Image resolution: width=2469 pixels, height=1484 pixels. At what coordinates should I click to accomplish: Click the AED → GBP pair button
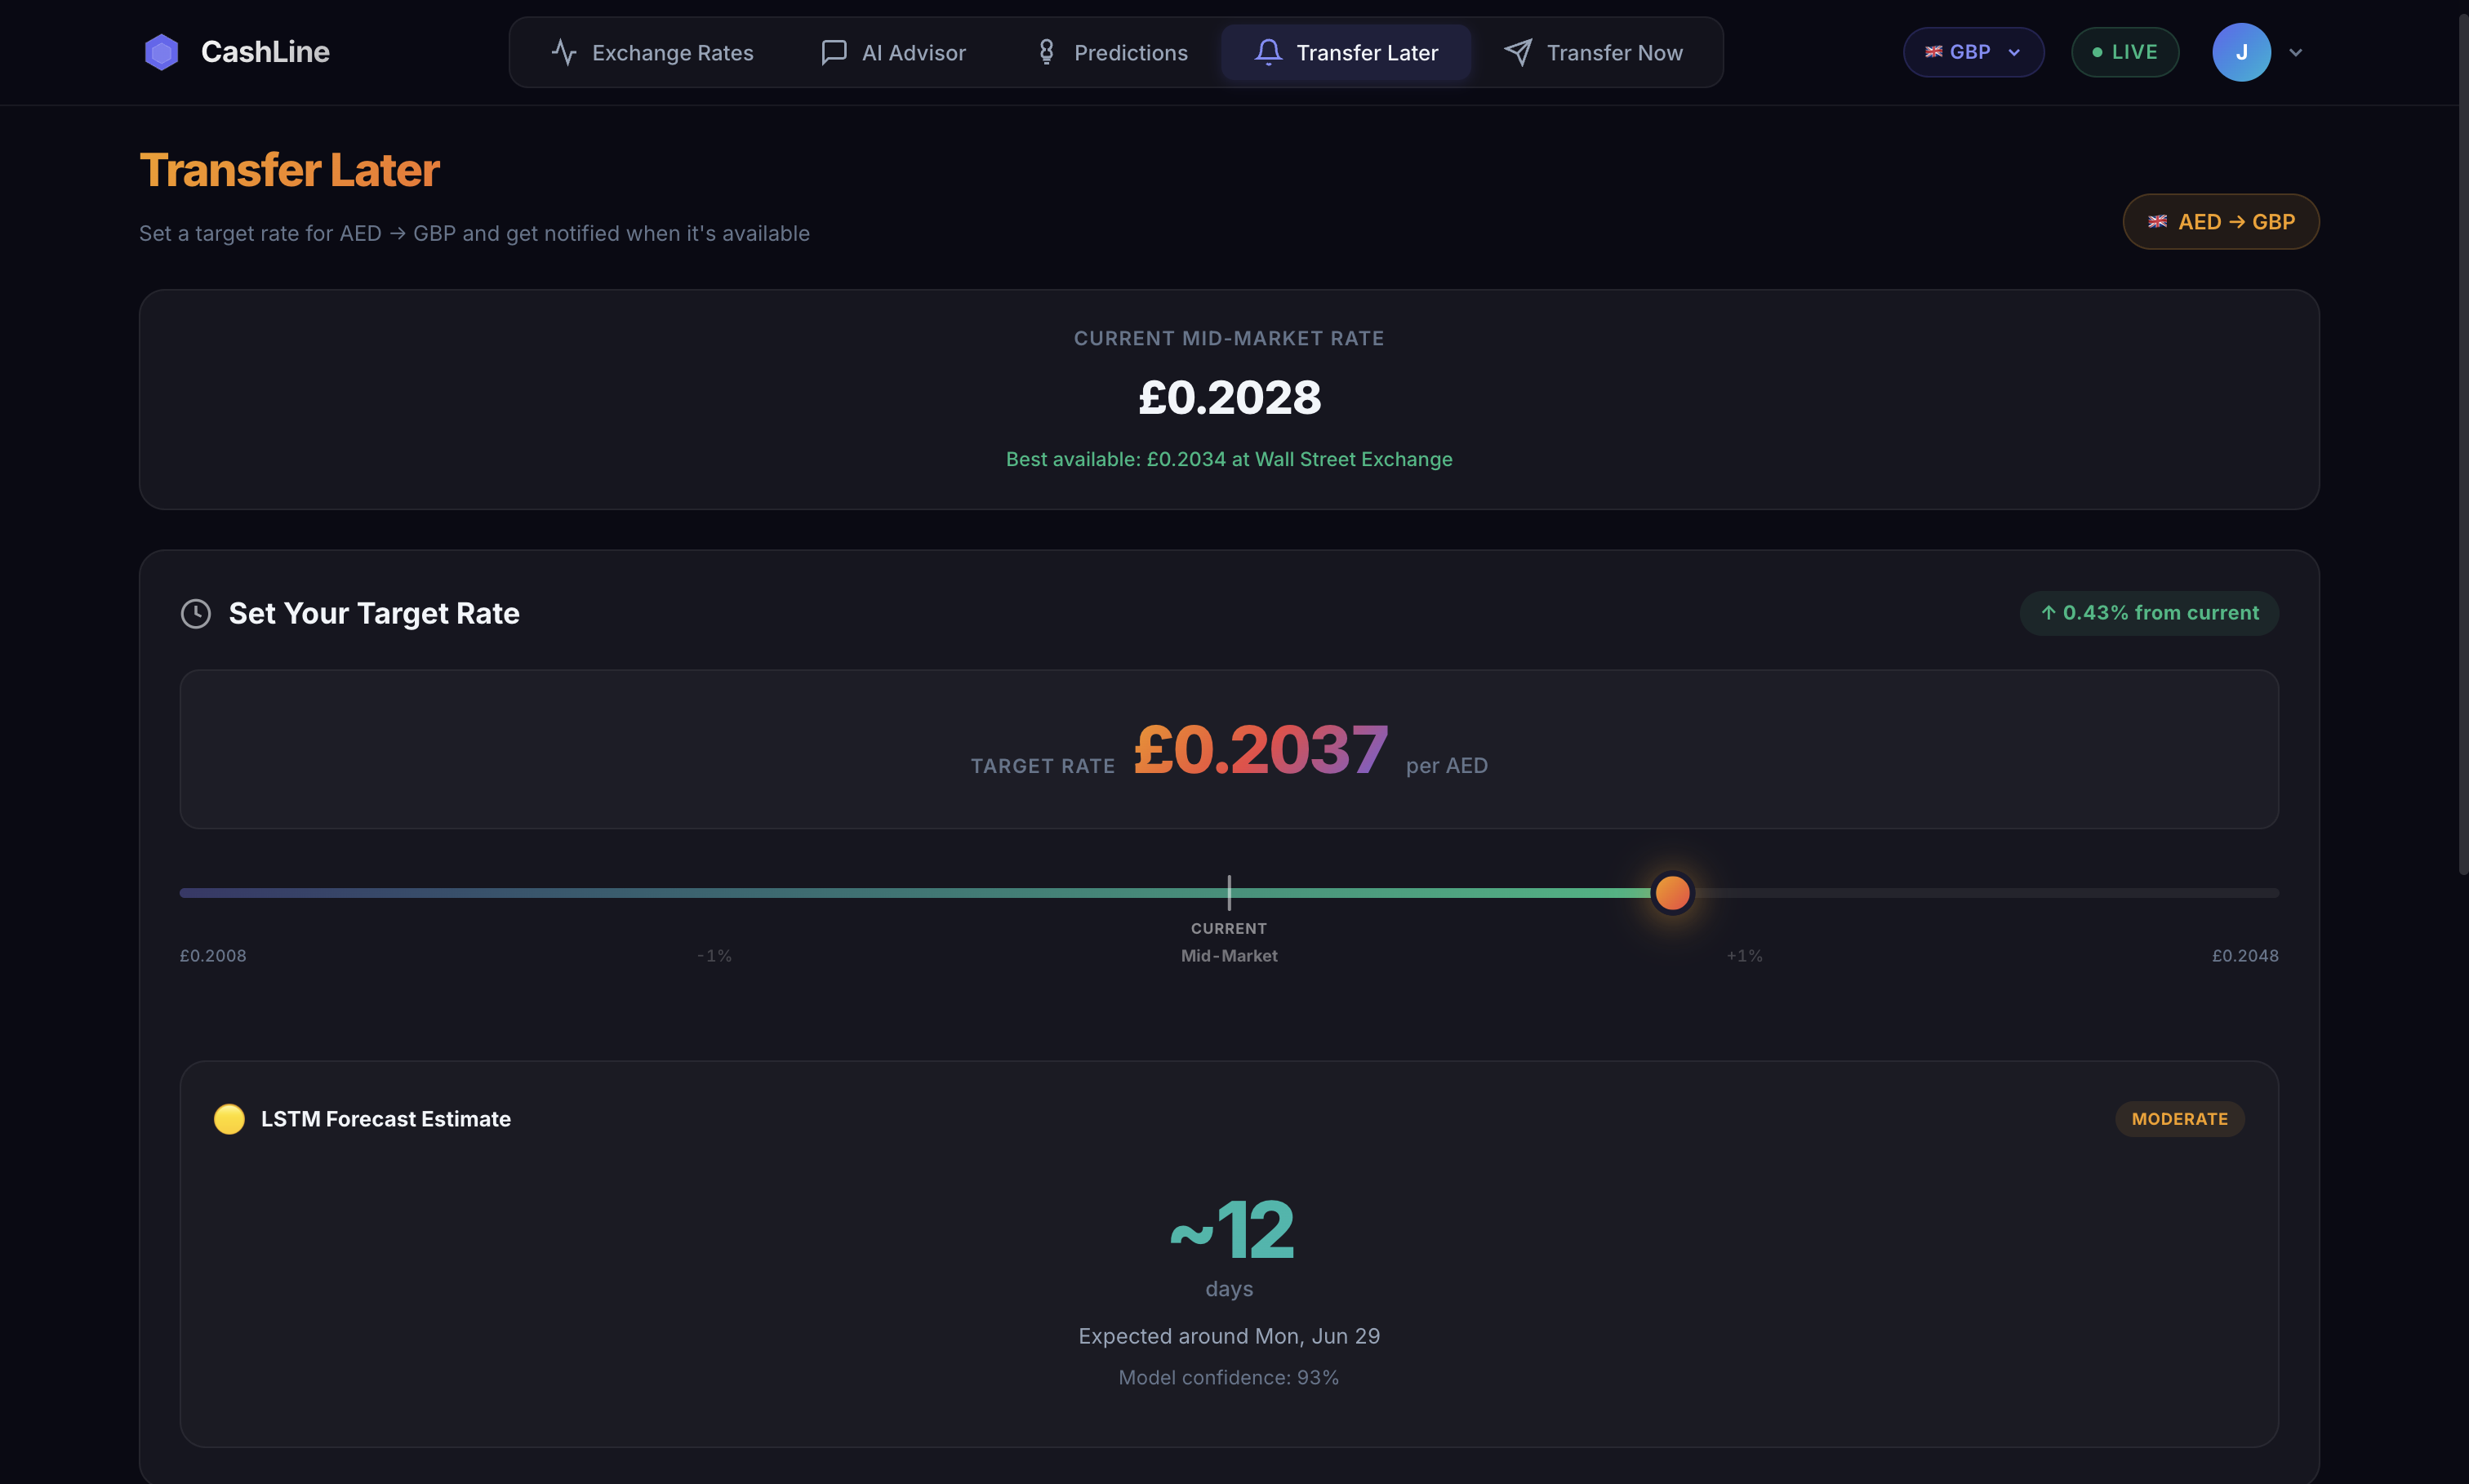coord(2221,221)
